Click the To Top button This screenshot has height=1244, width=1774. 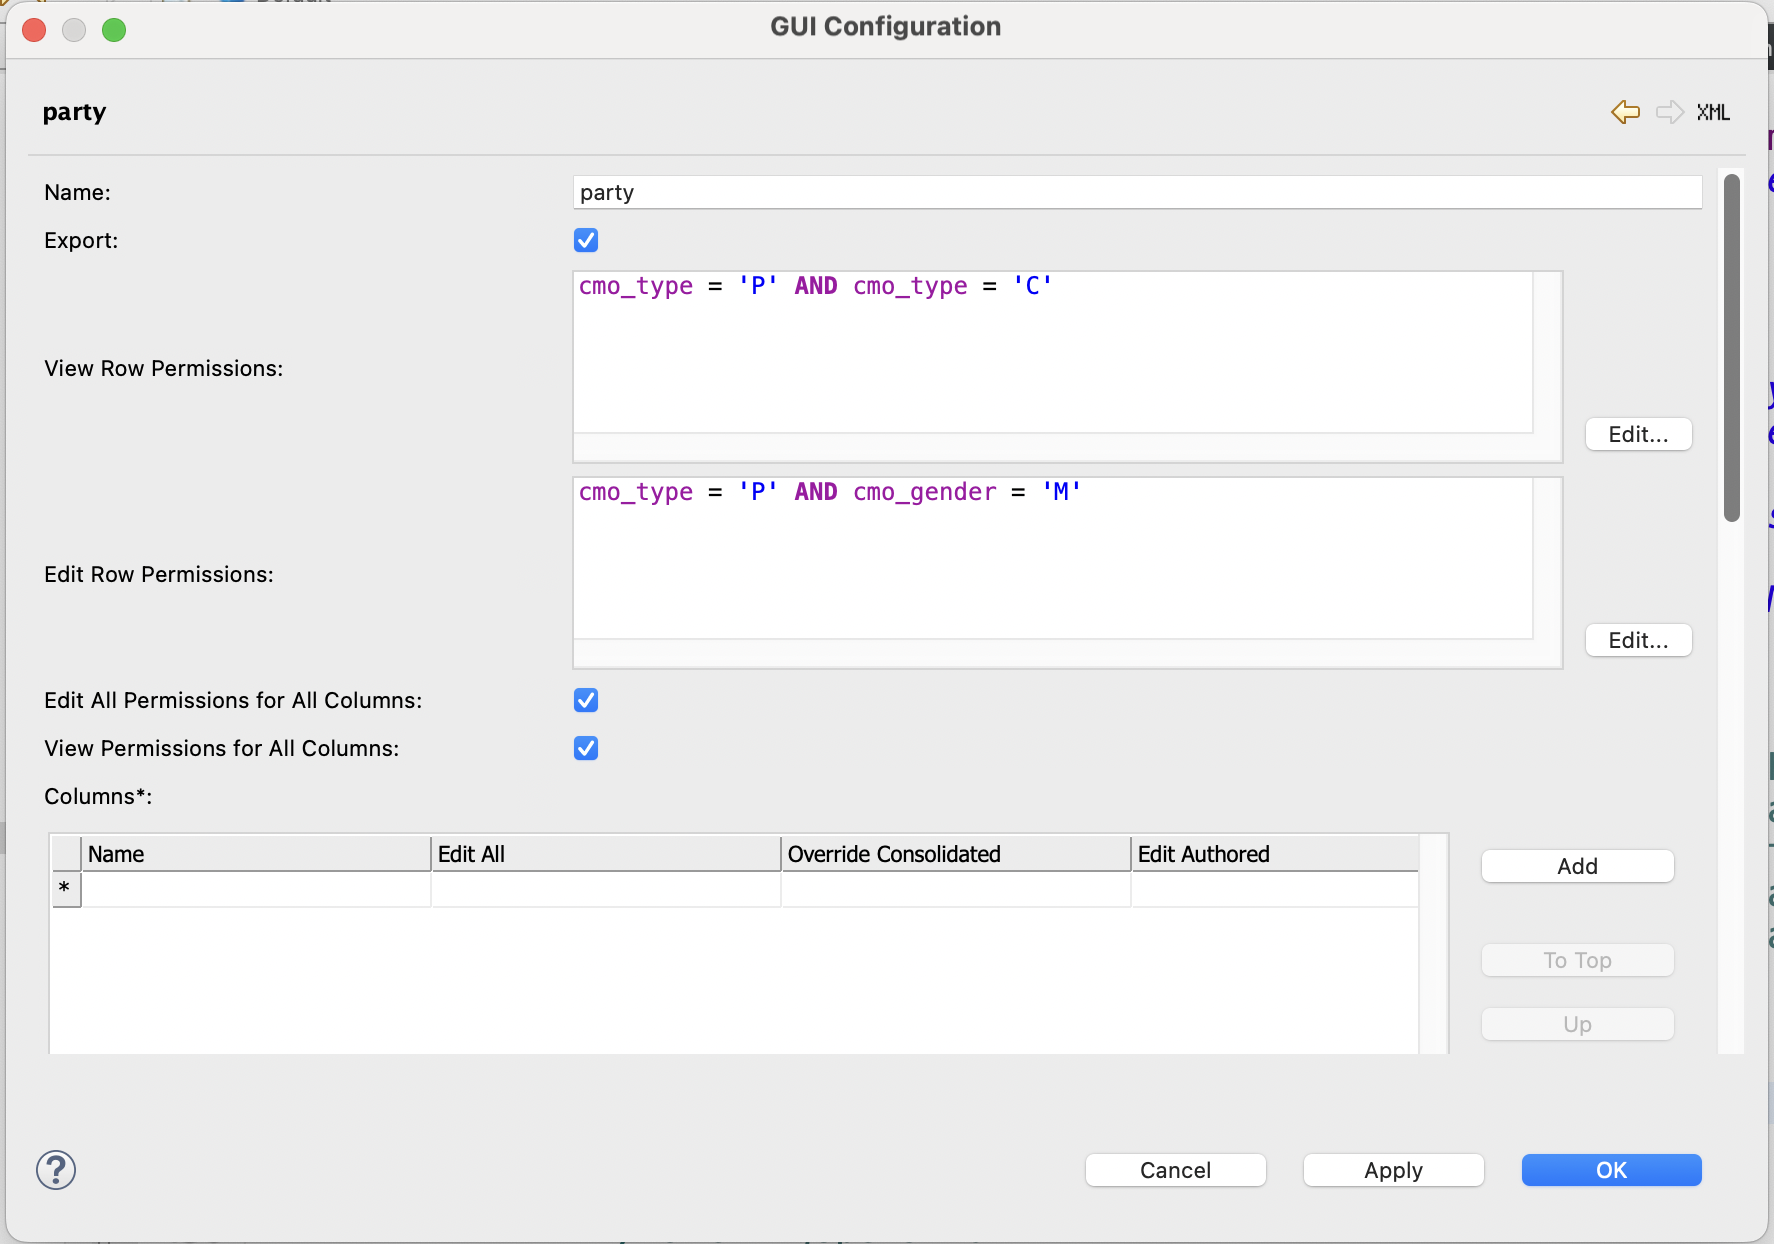(x=1576, y=960)
